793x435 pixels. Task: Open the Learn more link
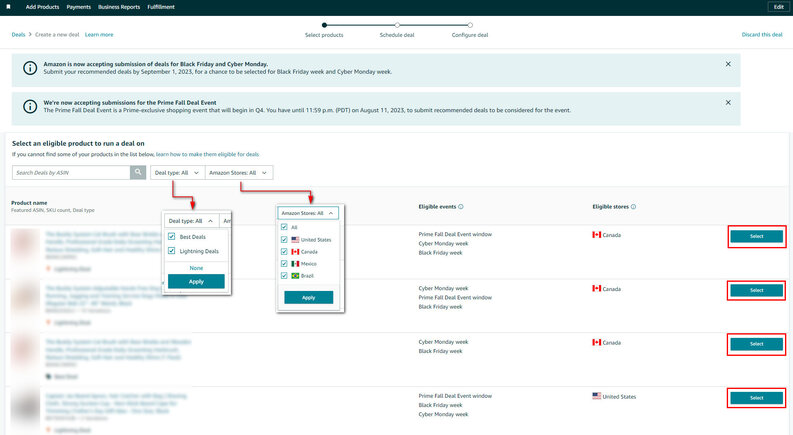pyautogui.click(x=99, y=34)
